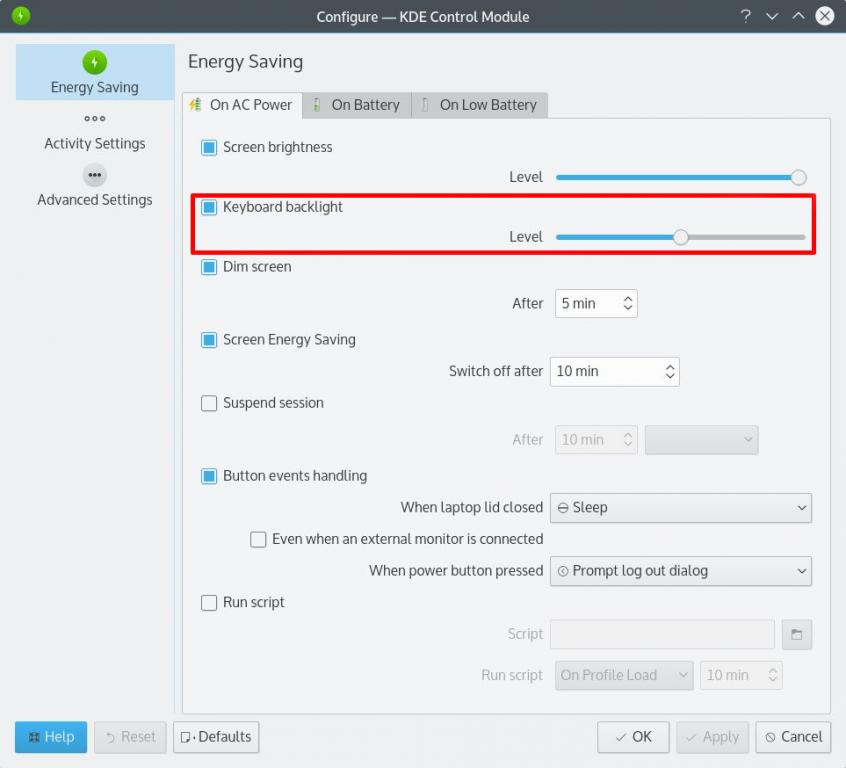Click the question mark help icon in title bar
The height and width of the screenshot is (768, 846).
click(745, 16)
